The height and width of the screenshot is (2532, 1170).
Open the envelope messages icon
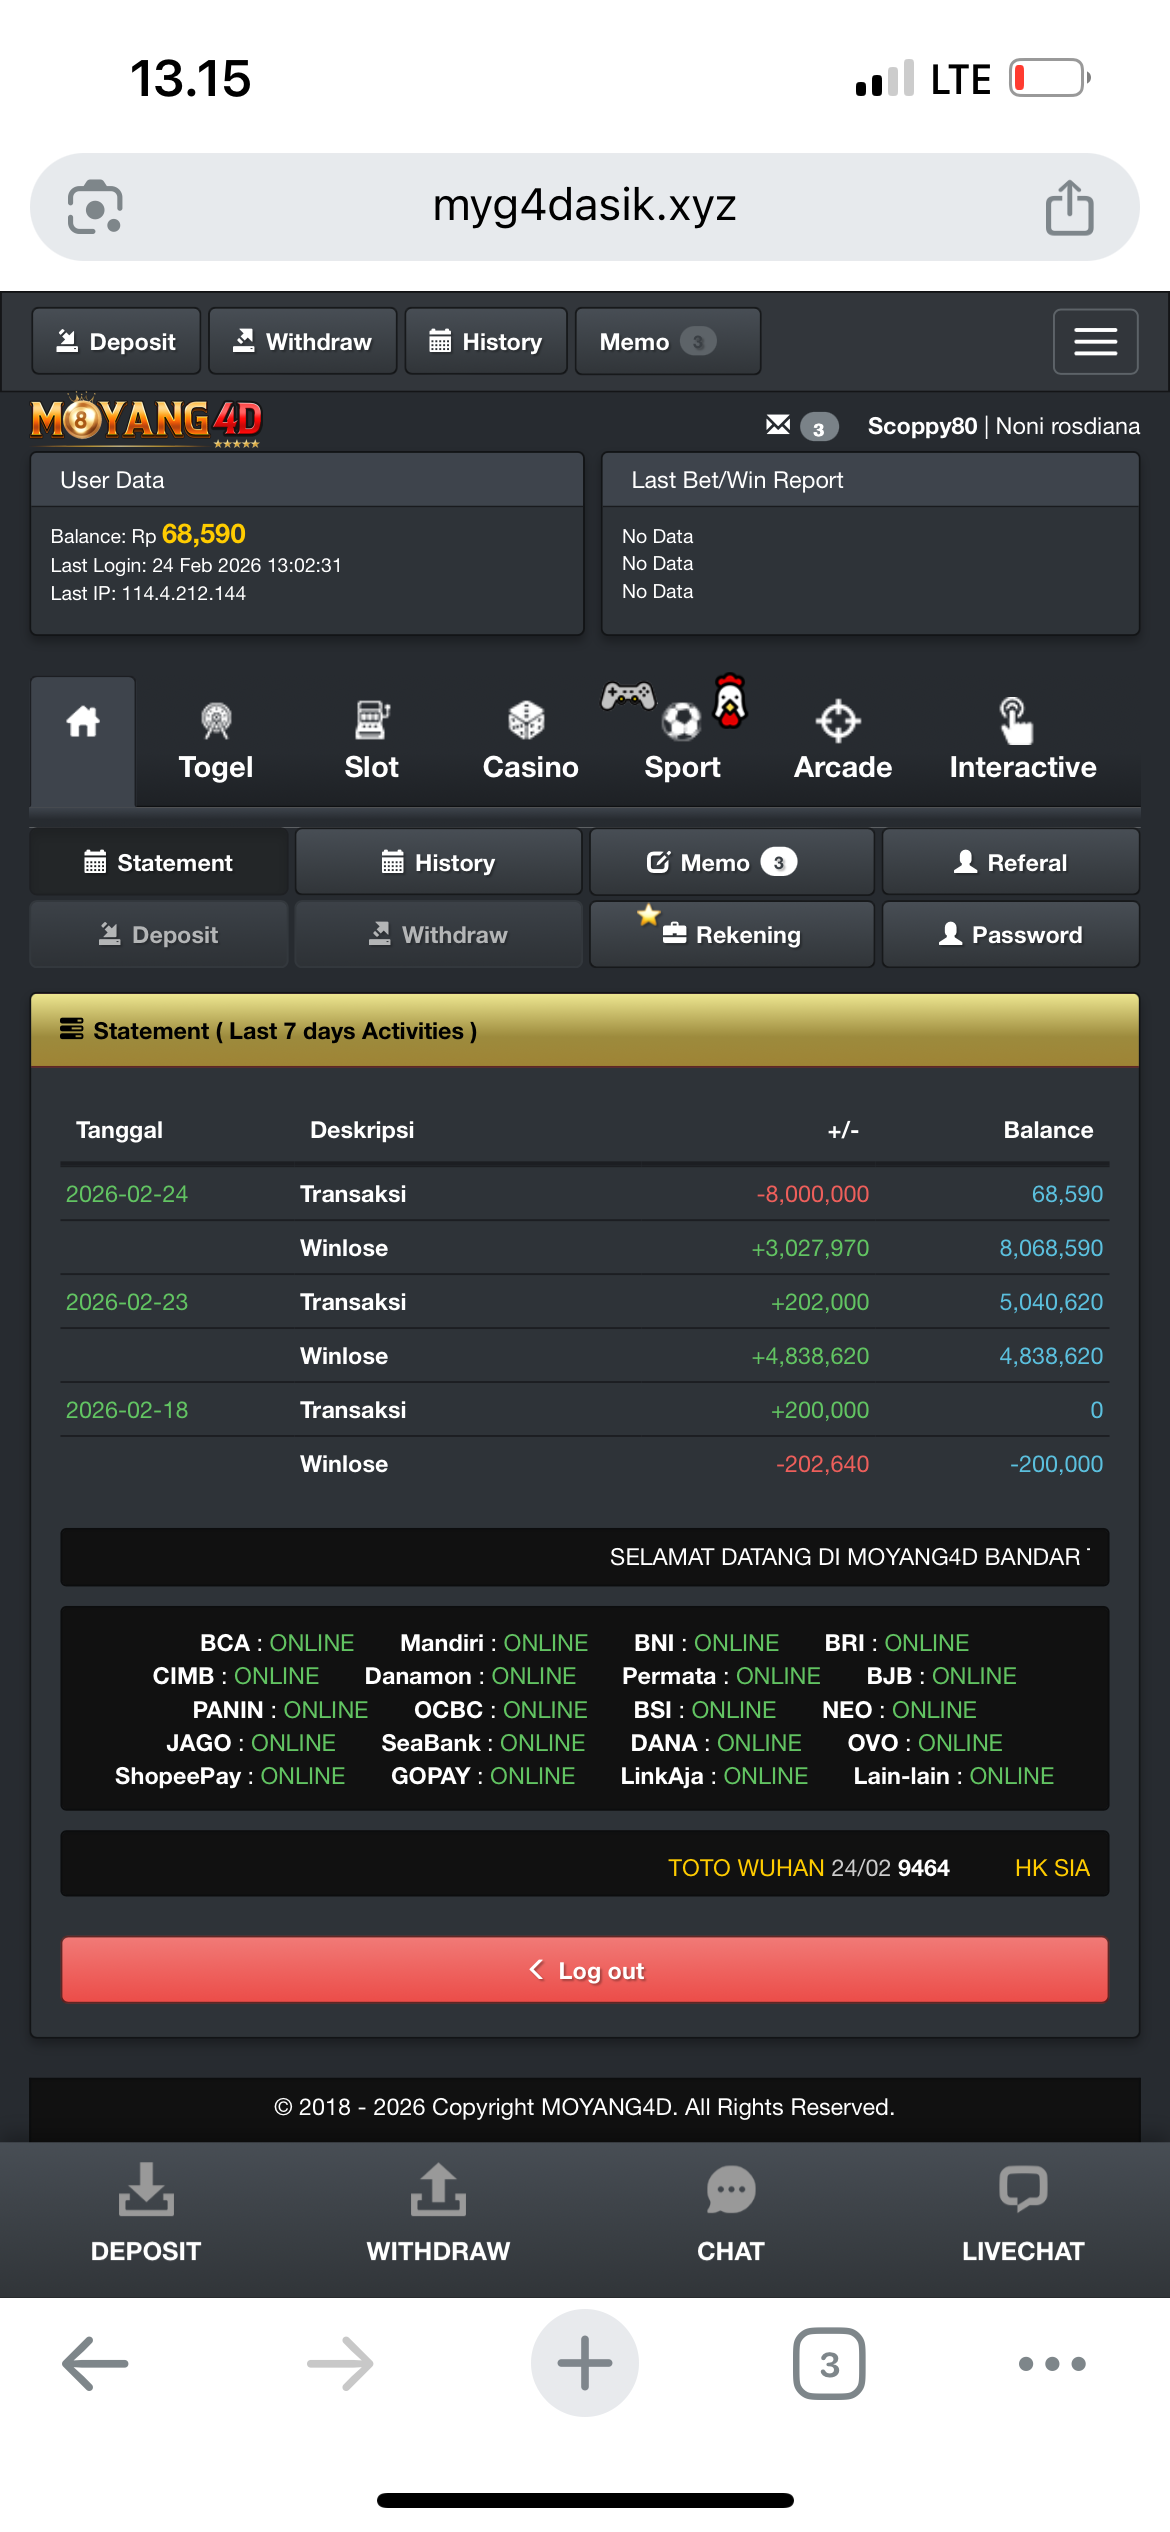pos(777,425)
